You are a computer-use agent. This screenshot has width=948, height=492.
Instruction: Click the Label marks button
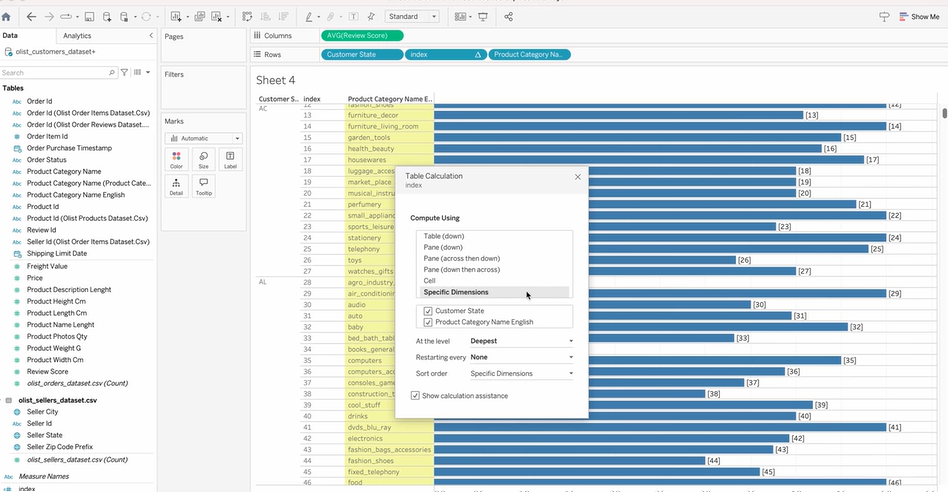pos(230,158)
